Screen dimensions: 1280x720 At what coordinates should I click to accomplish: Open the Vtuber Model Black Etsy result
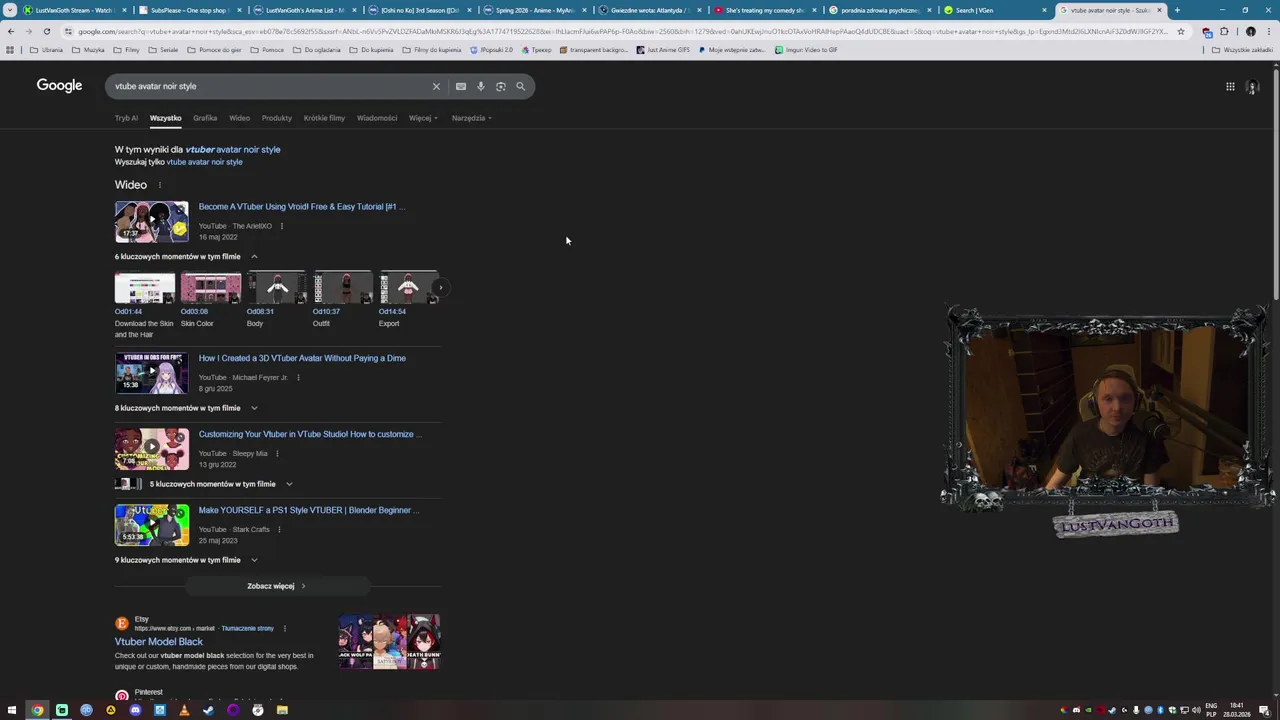tap(159, 642)
